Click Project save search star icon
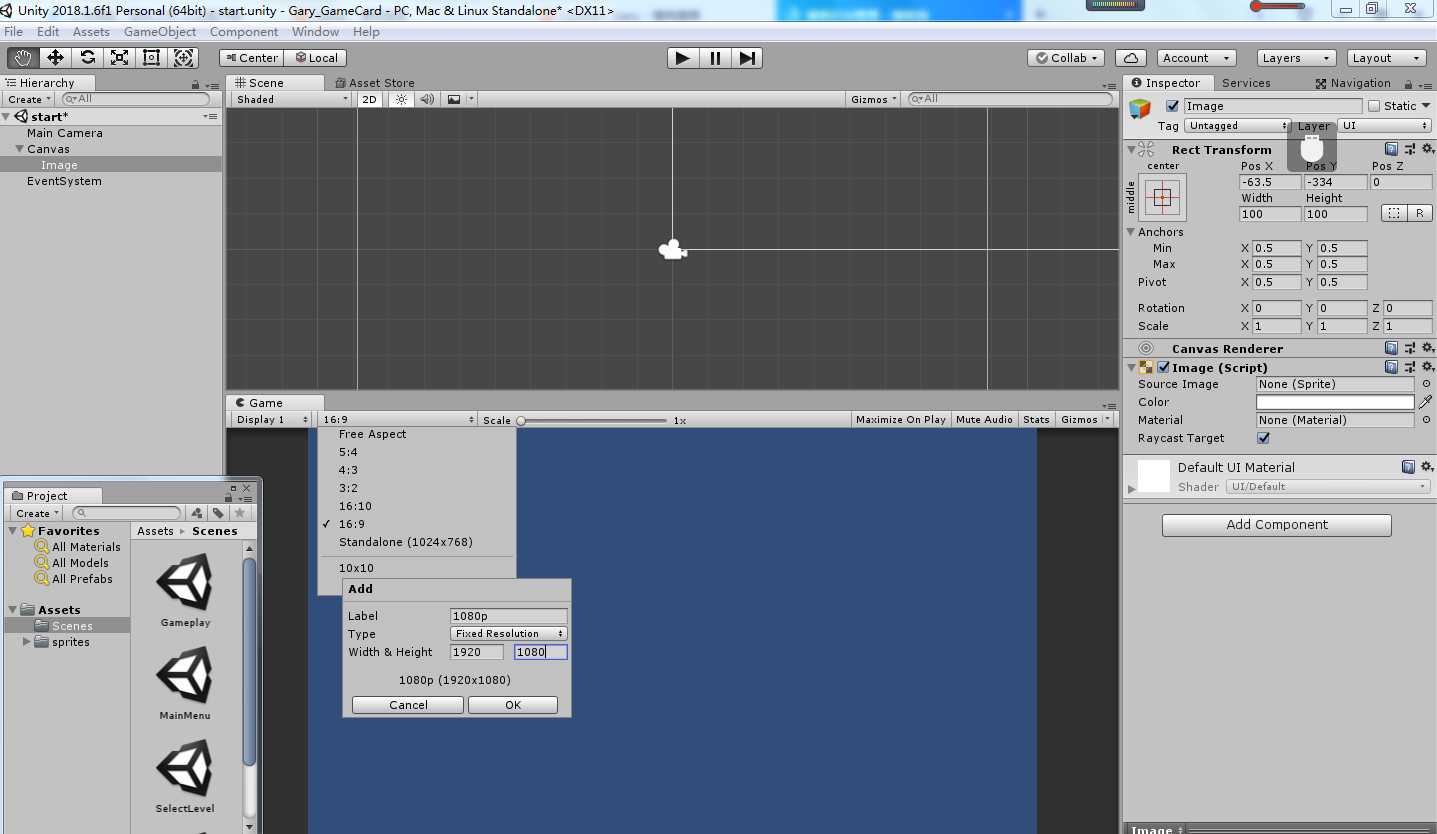1437x834 pixels. 239,513
